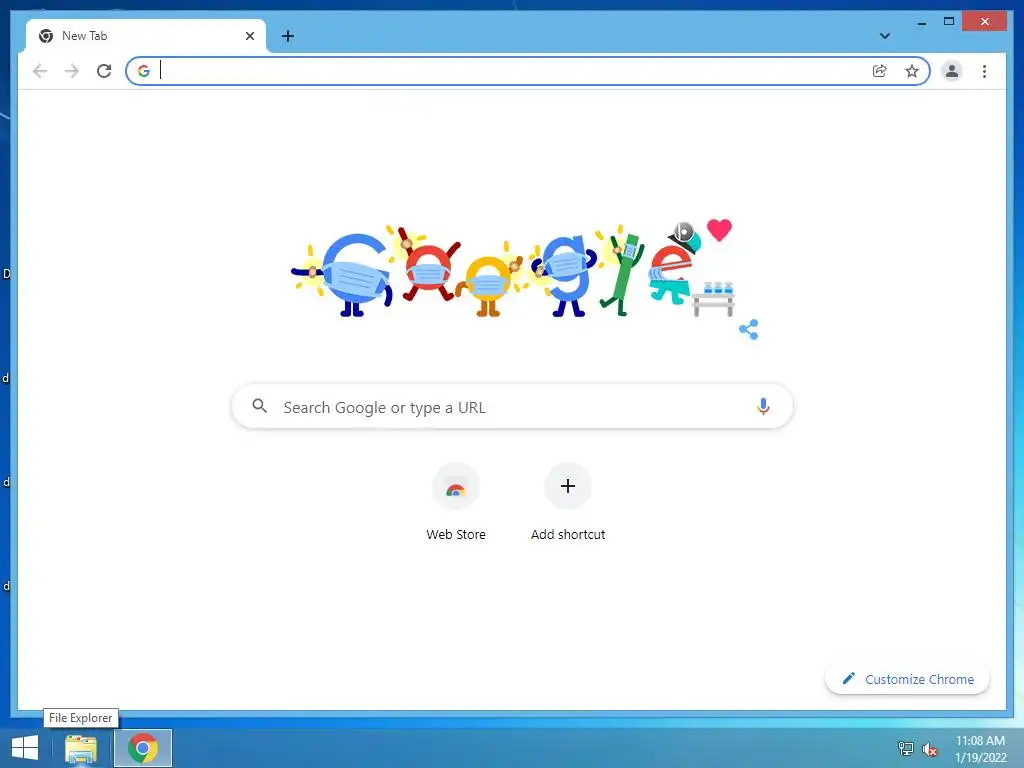Open the network tray icon
1024x768 pixels.
[906, 748]
